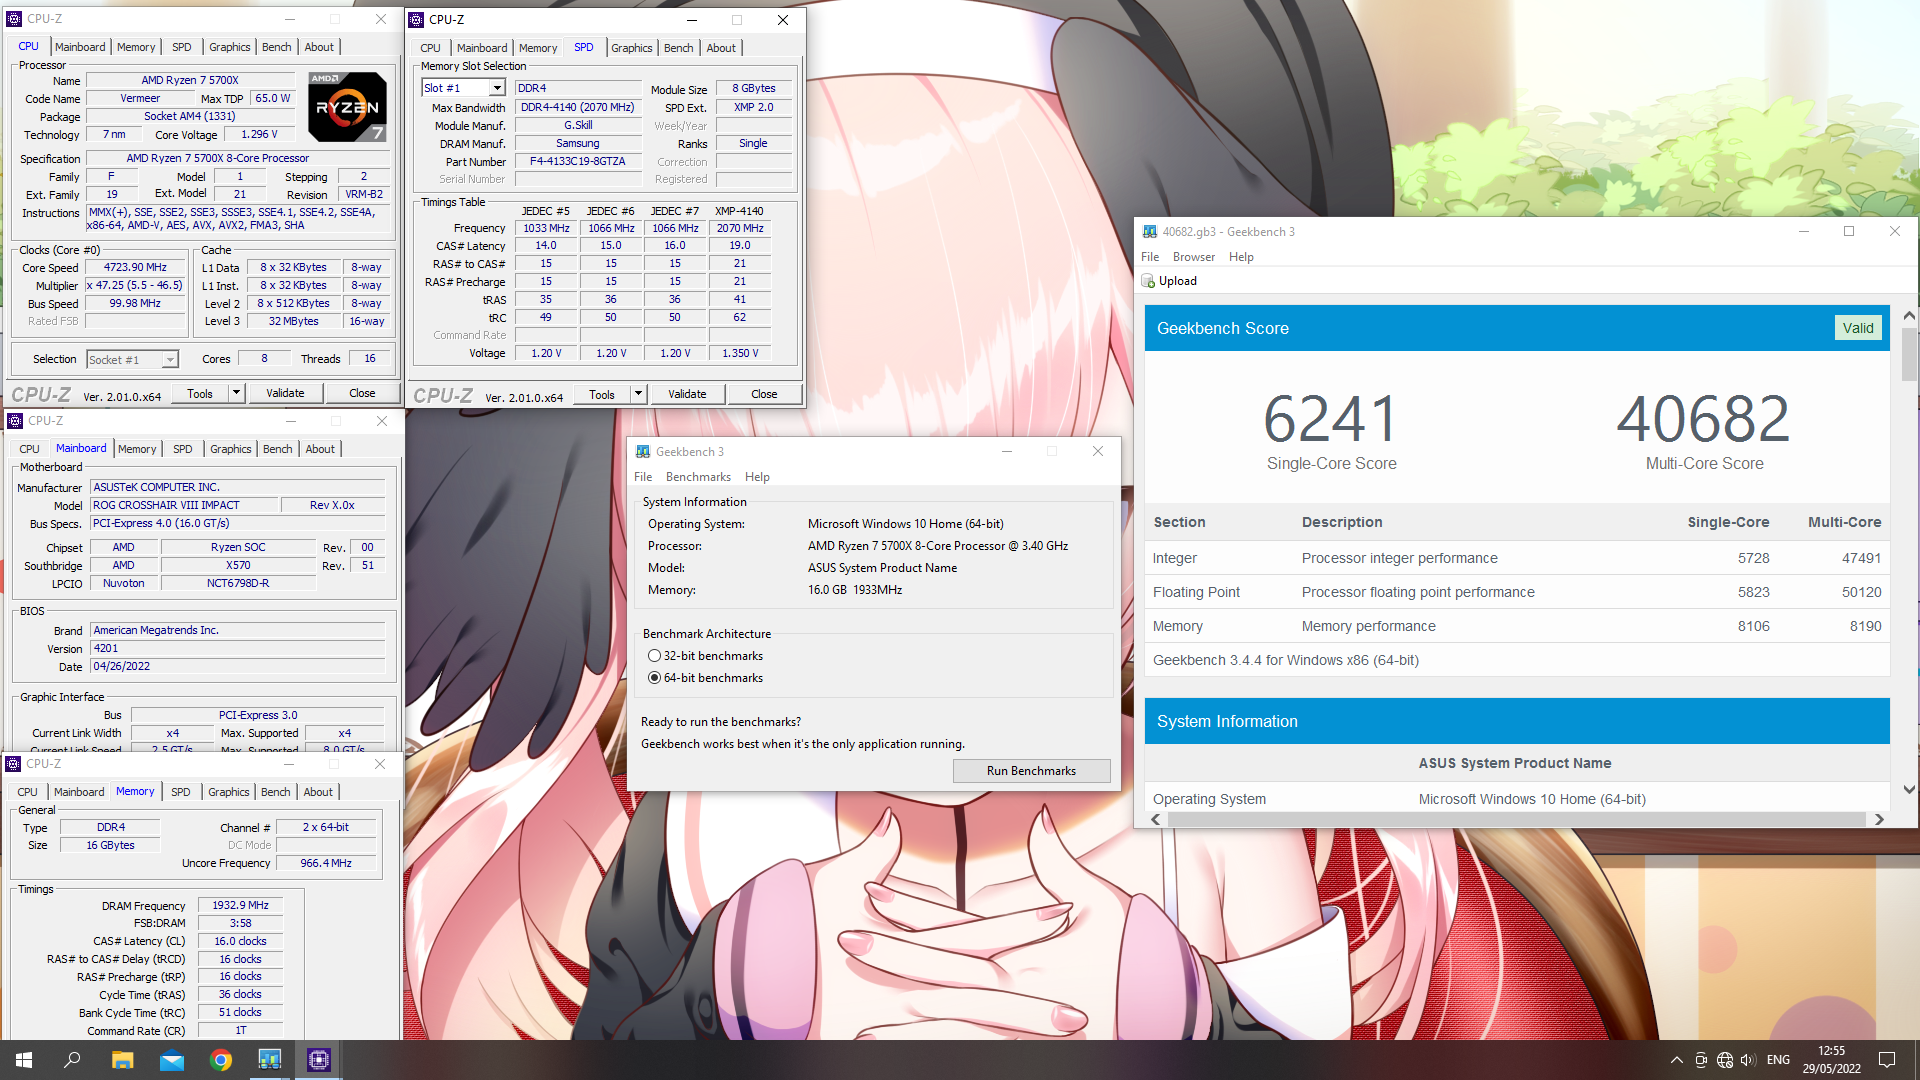
Task: Select 32-bit benchmarks radio option
Action: click(x=655, y=656)
